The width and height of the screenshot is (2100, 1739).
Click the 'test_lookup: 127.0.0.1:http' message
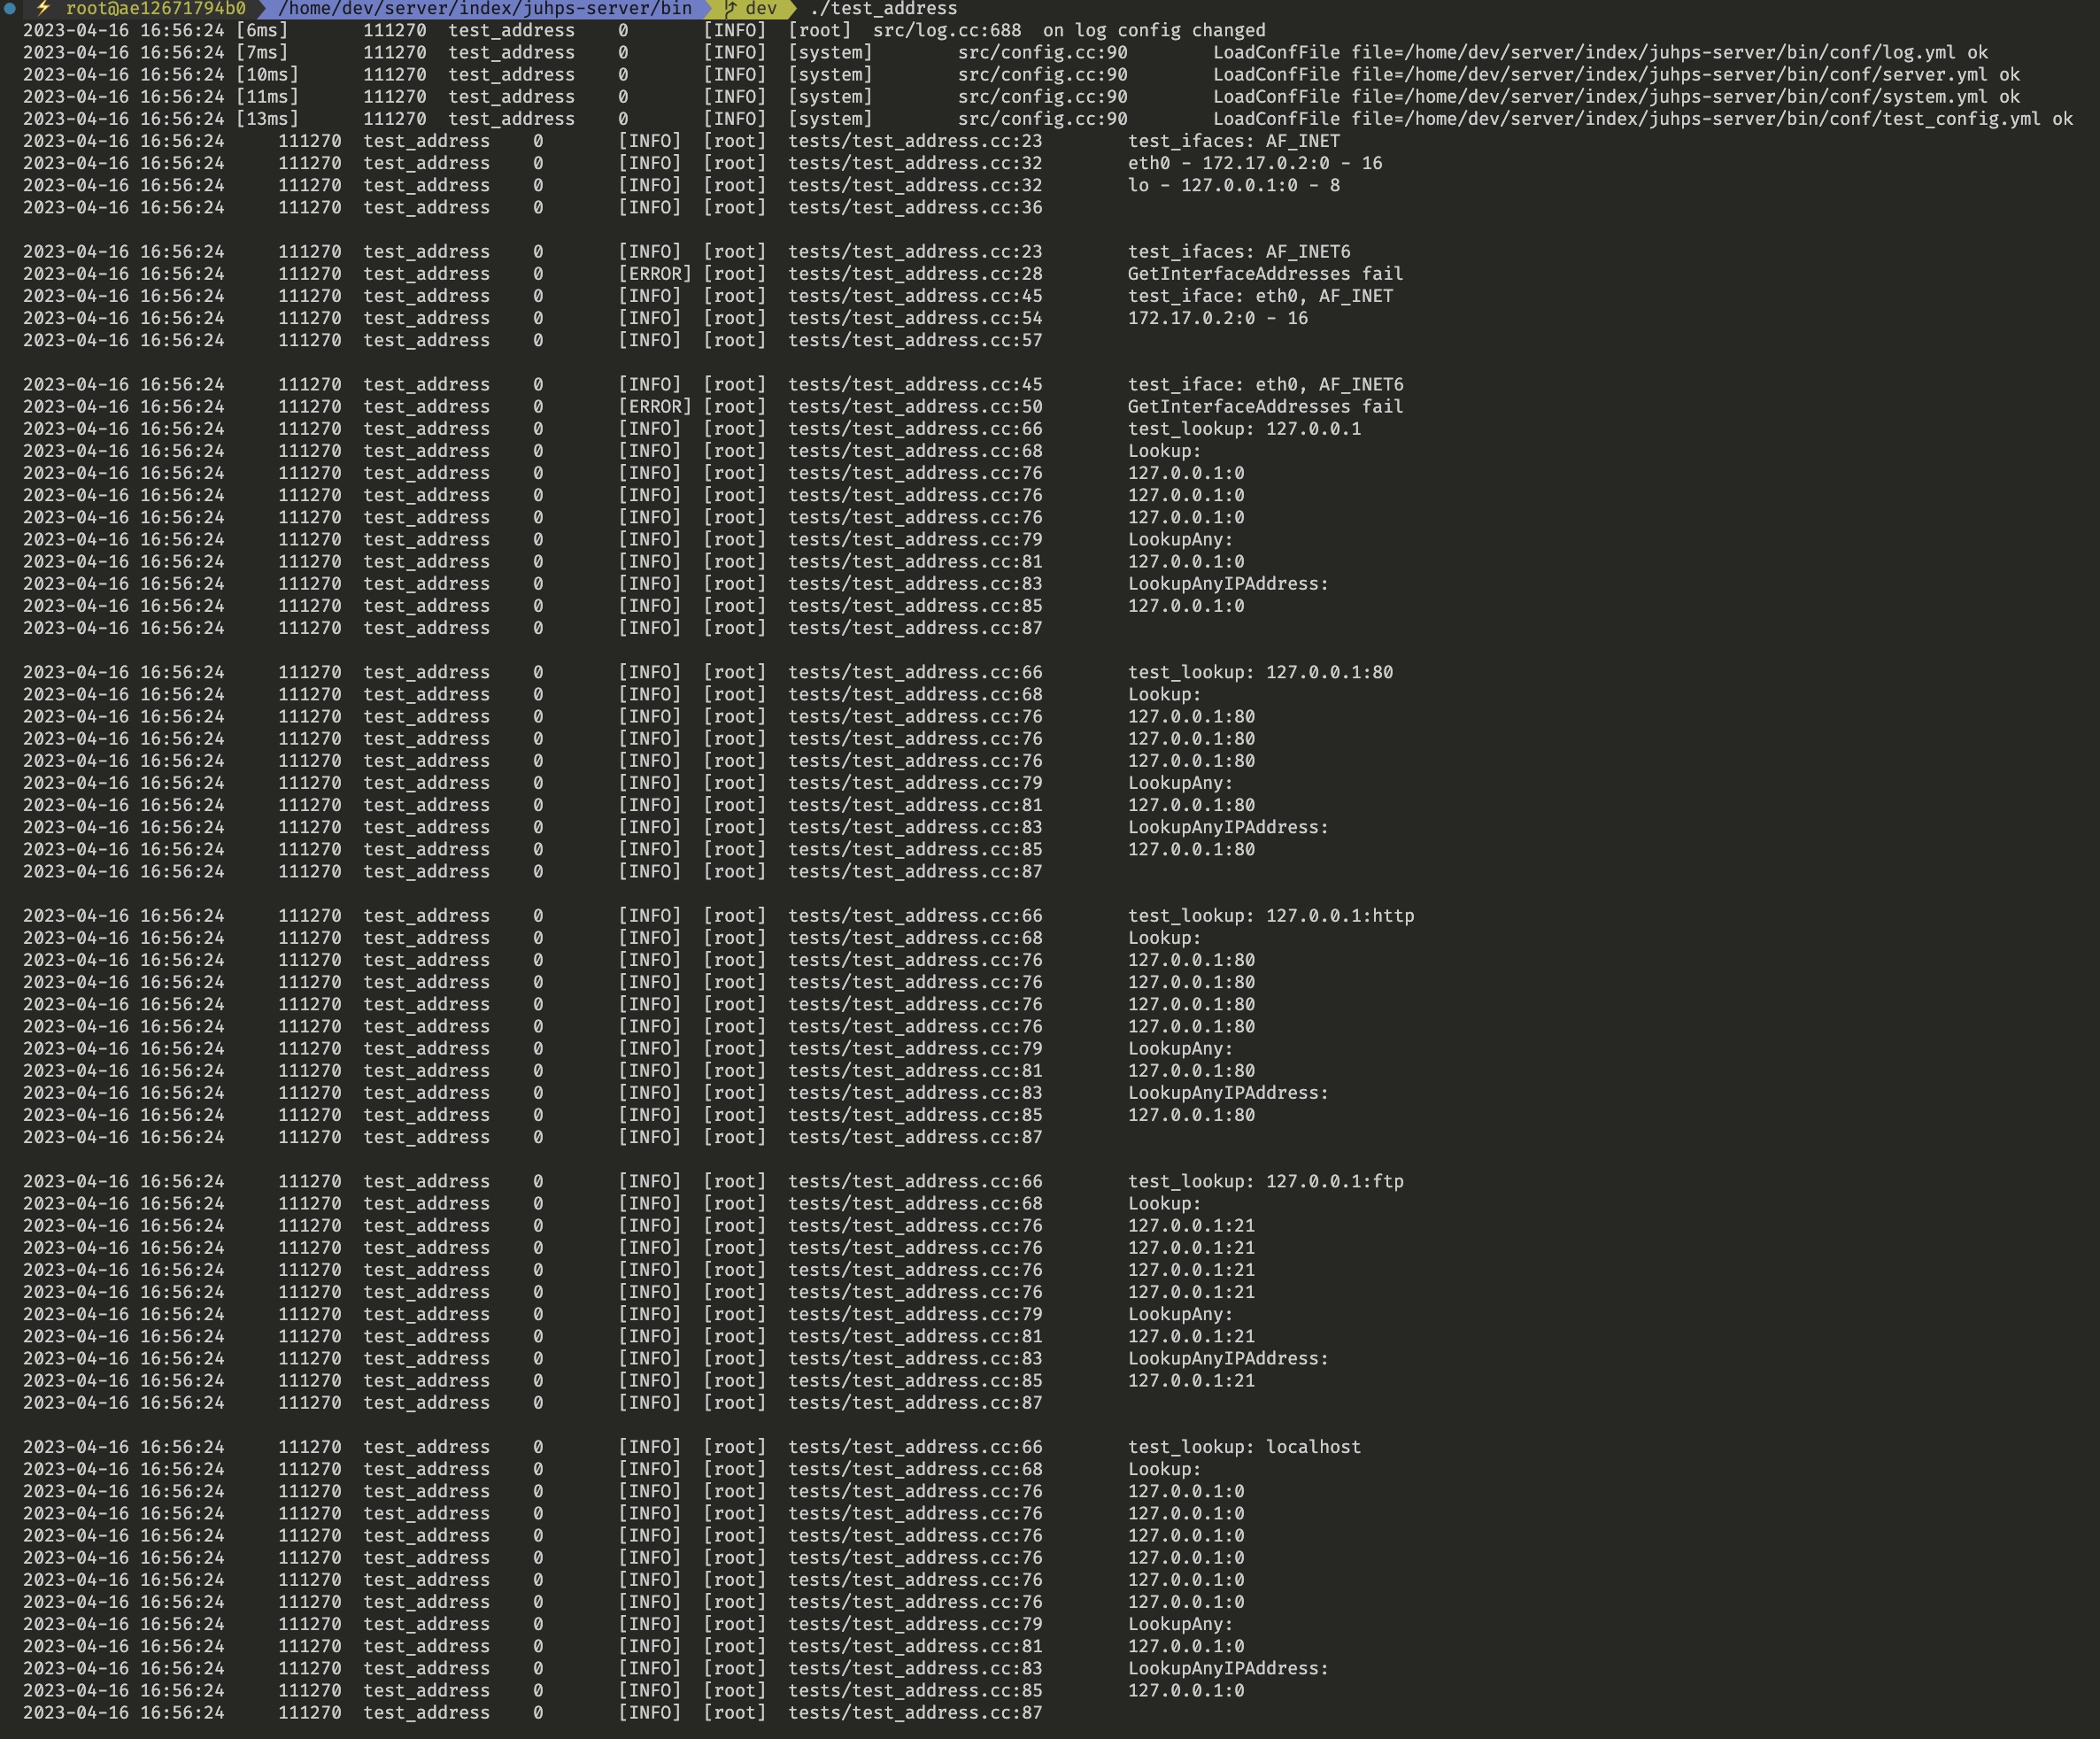click(x=1271, y=916)
